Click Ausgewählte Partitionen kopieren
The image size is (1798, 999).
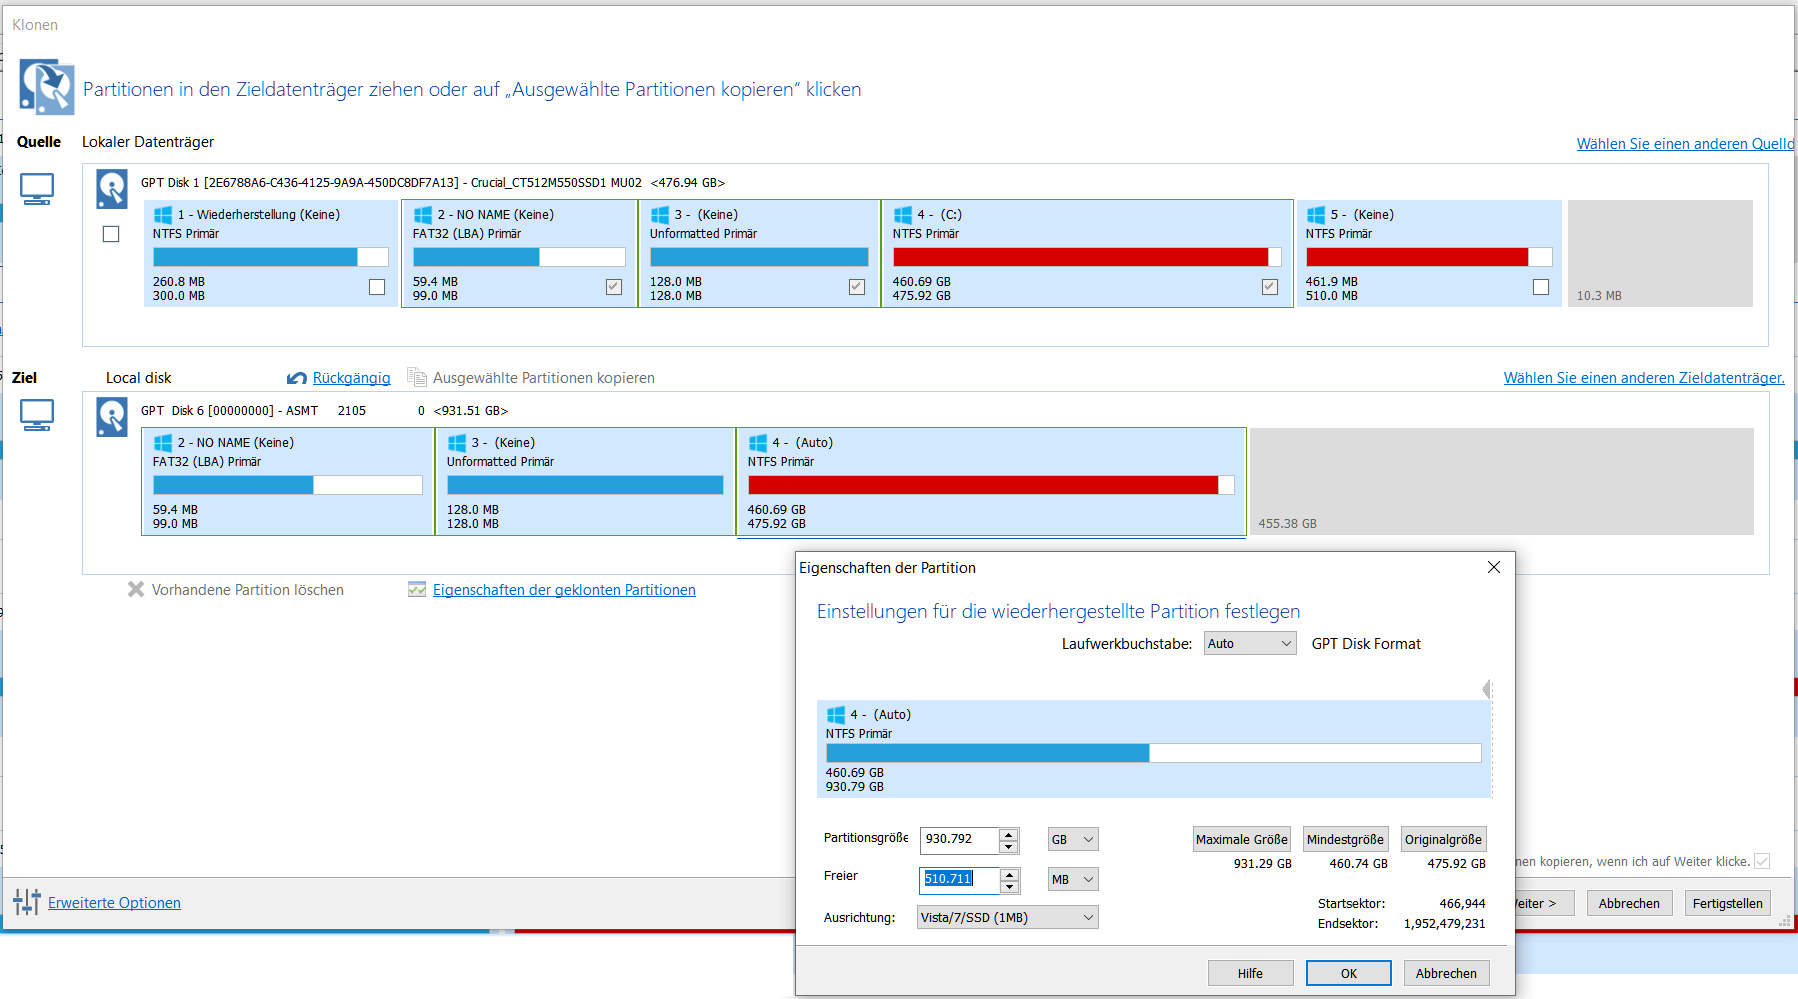(544, 378)
